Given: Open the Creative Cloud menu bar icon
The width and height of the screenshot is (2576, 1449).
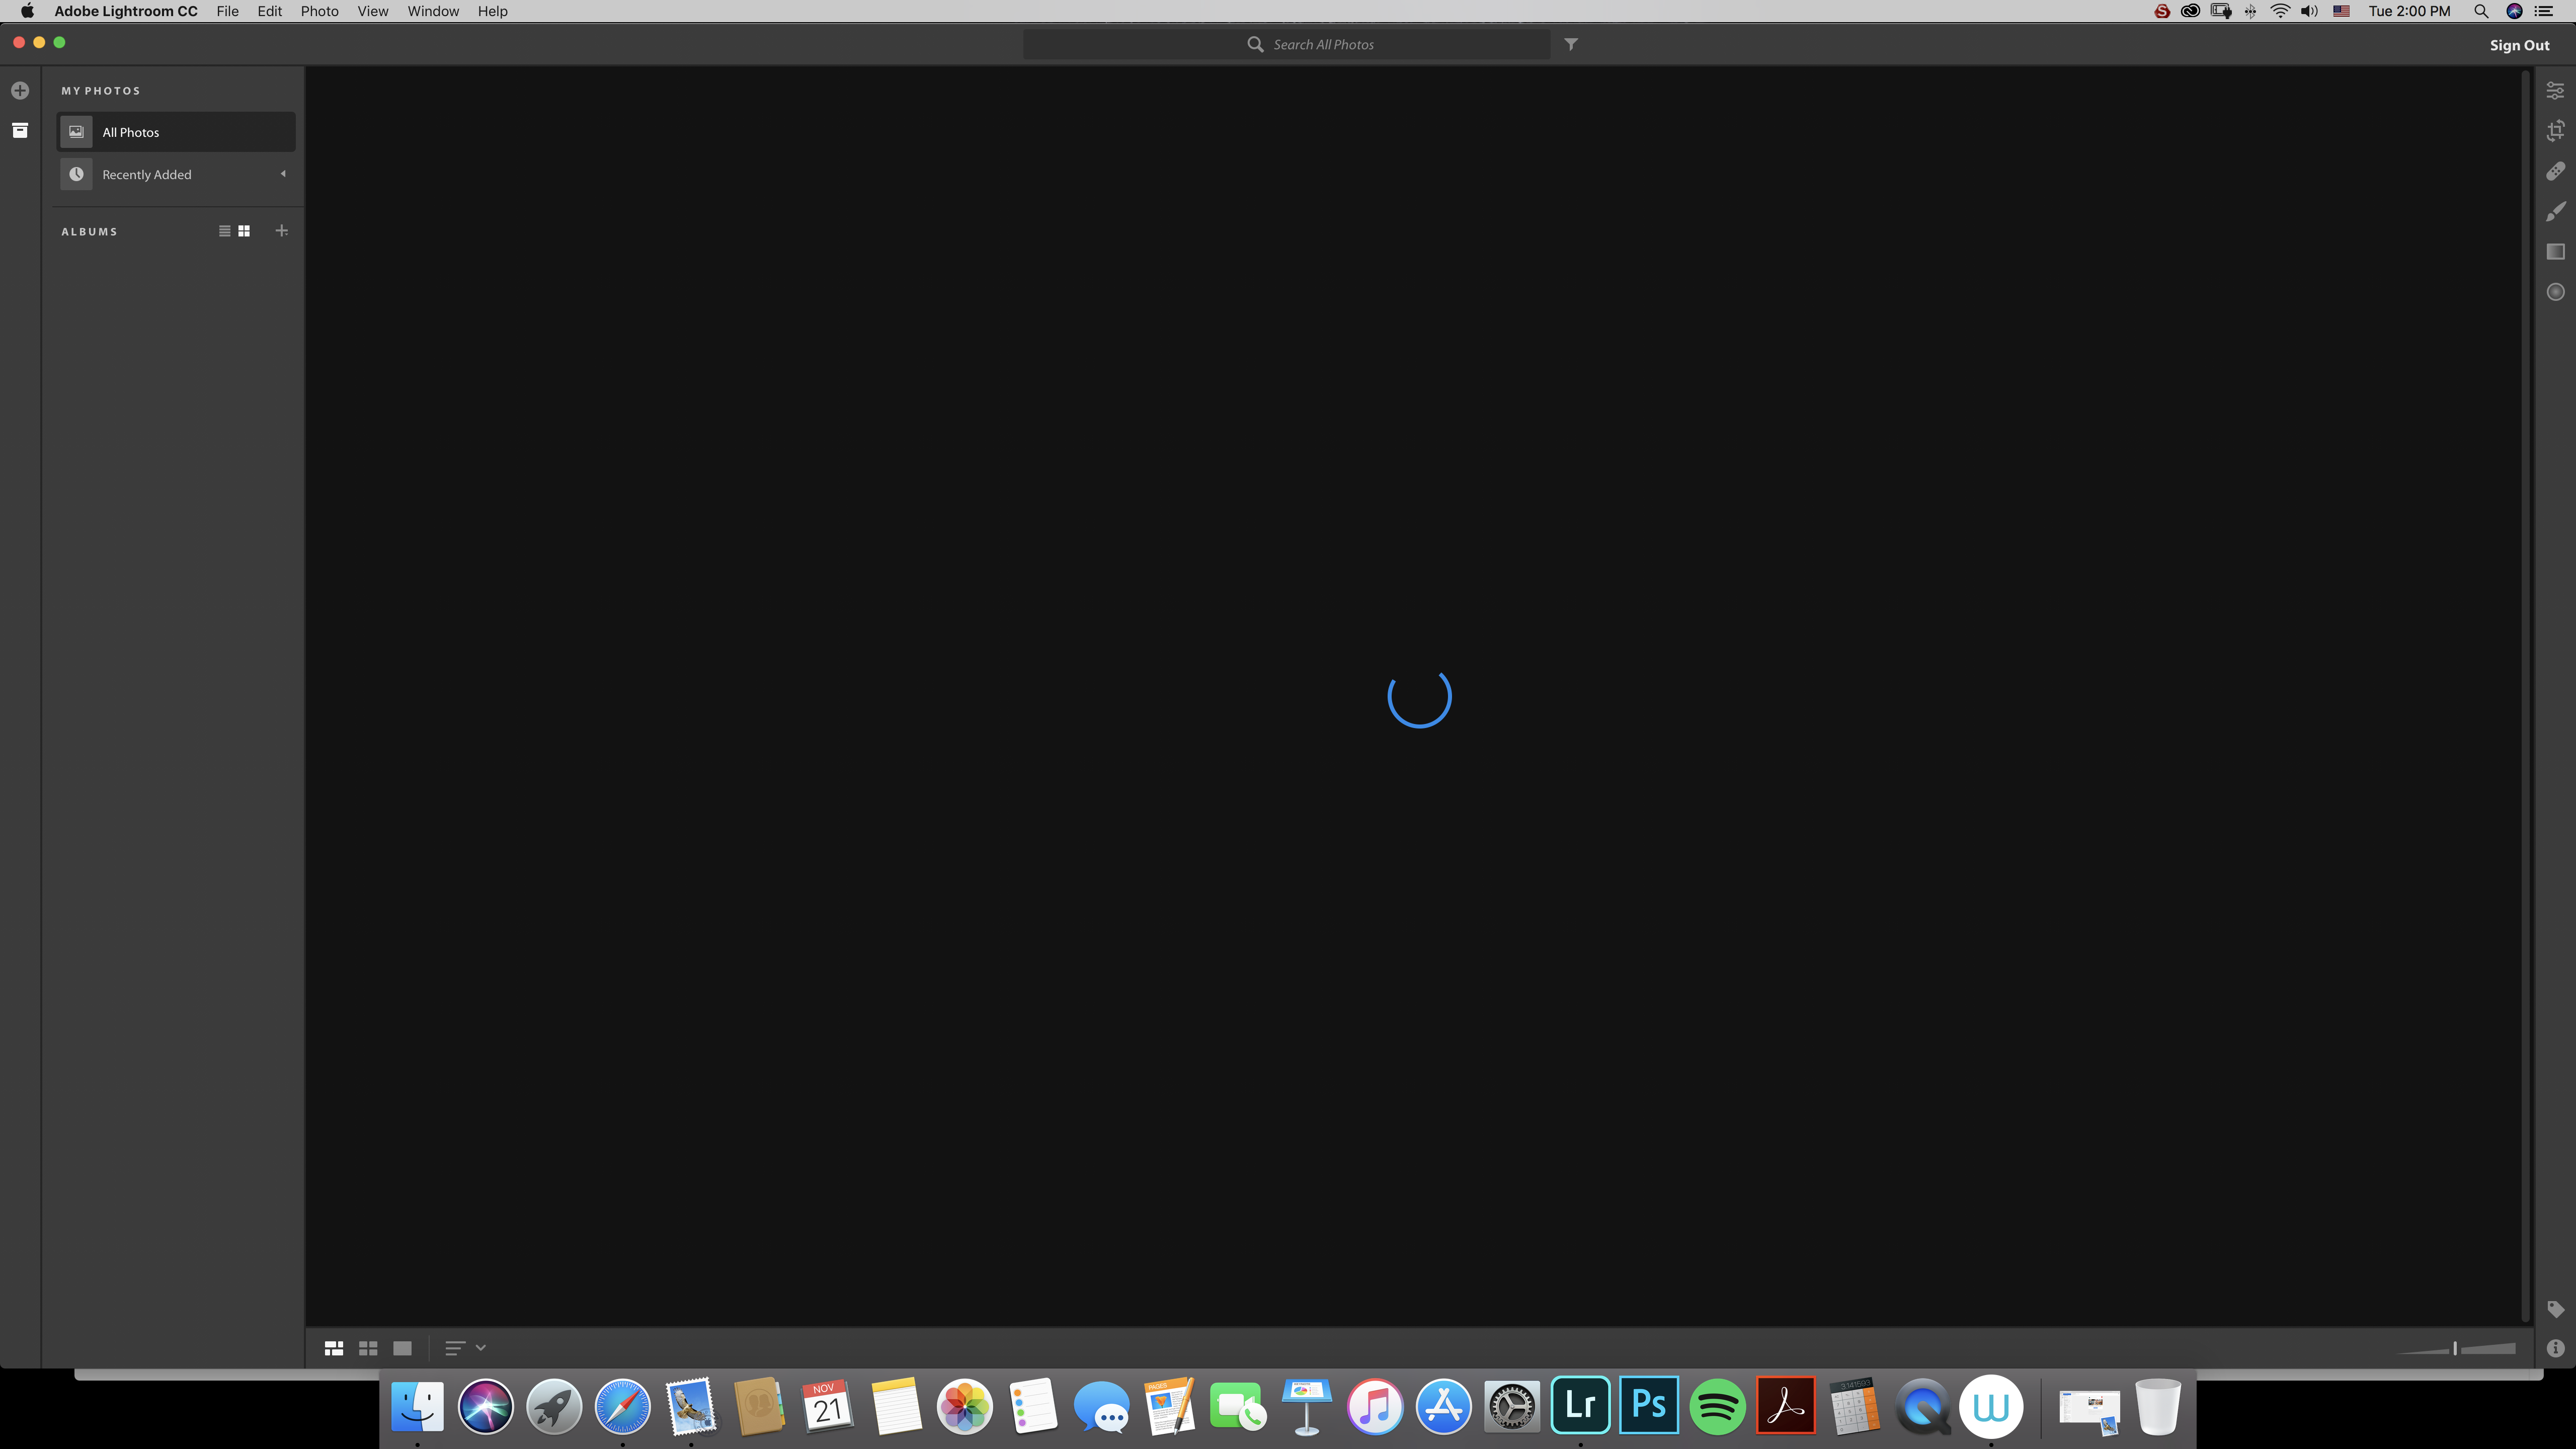Looking at the screenshot, I should click(x=2190, y=11).
